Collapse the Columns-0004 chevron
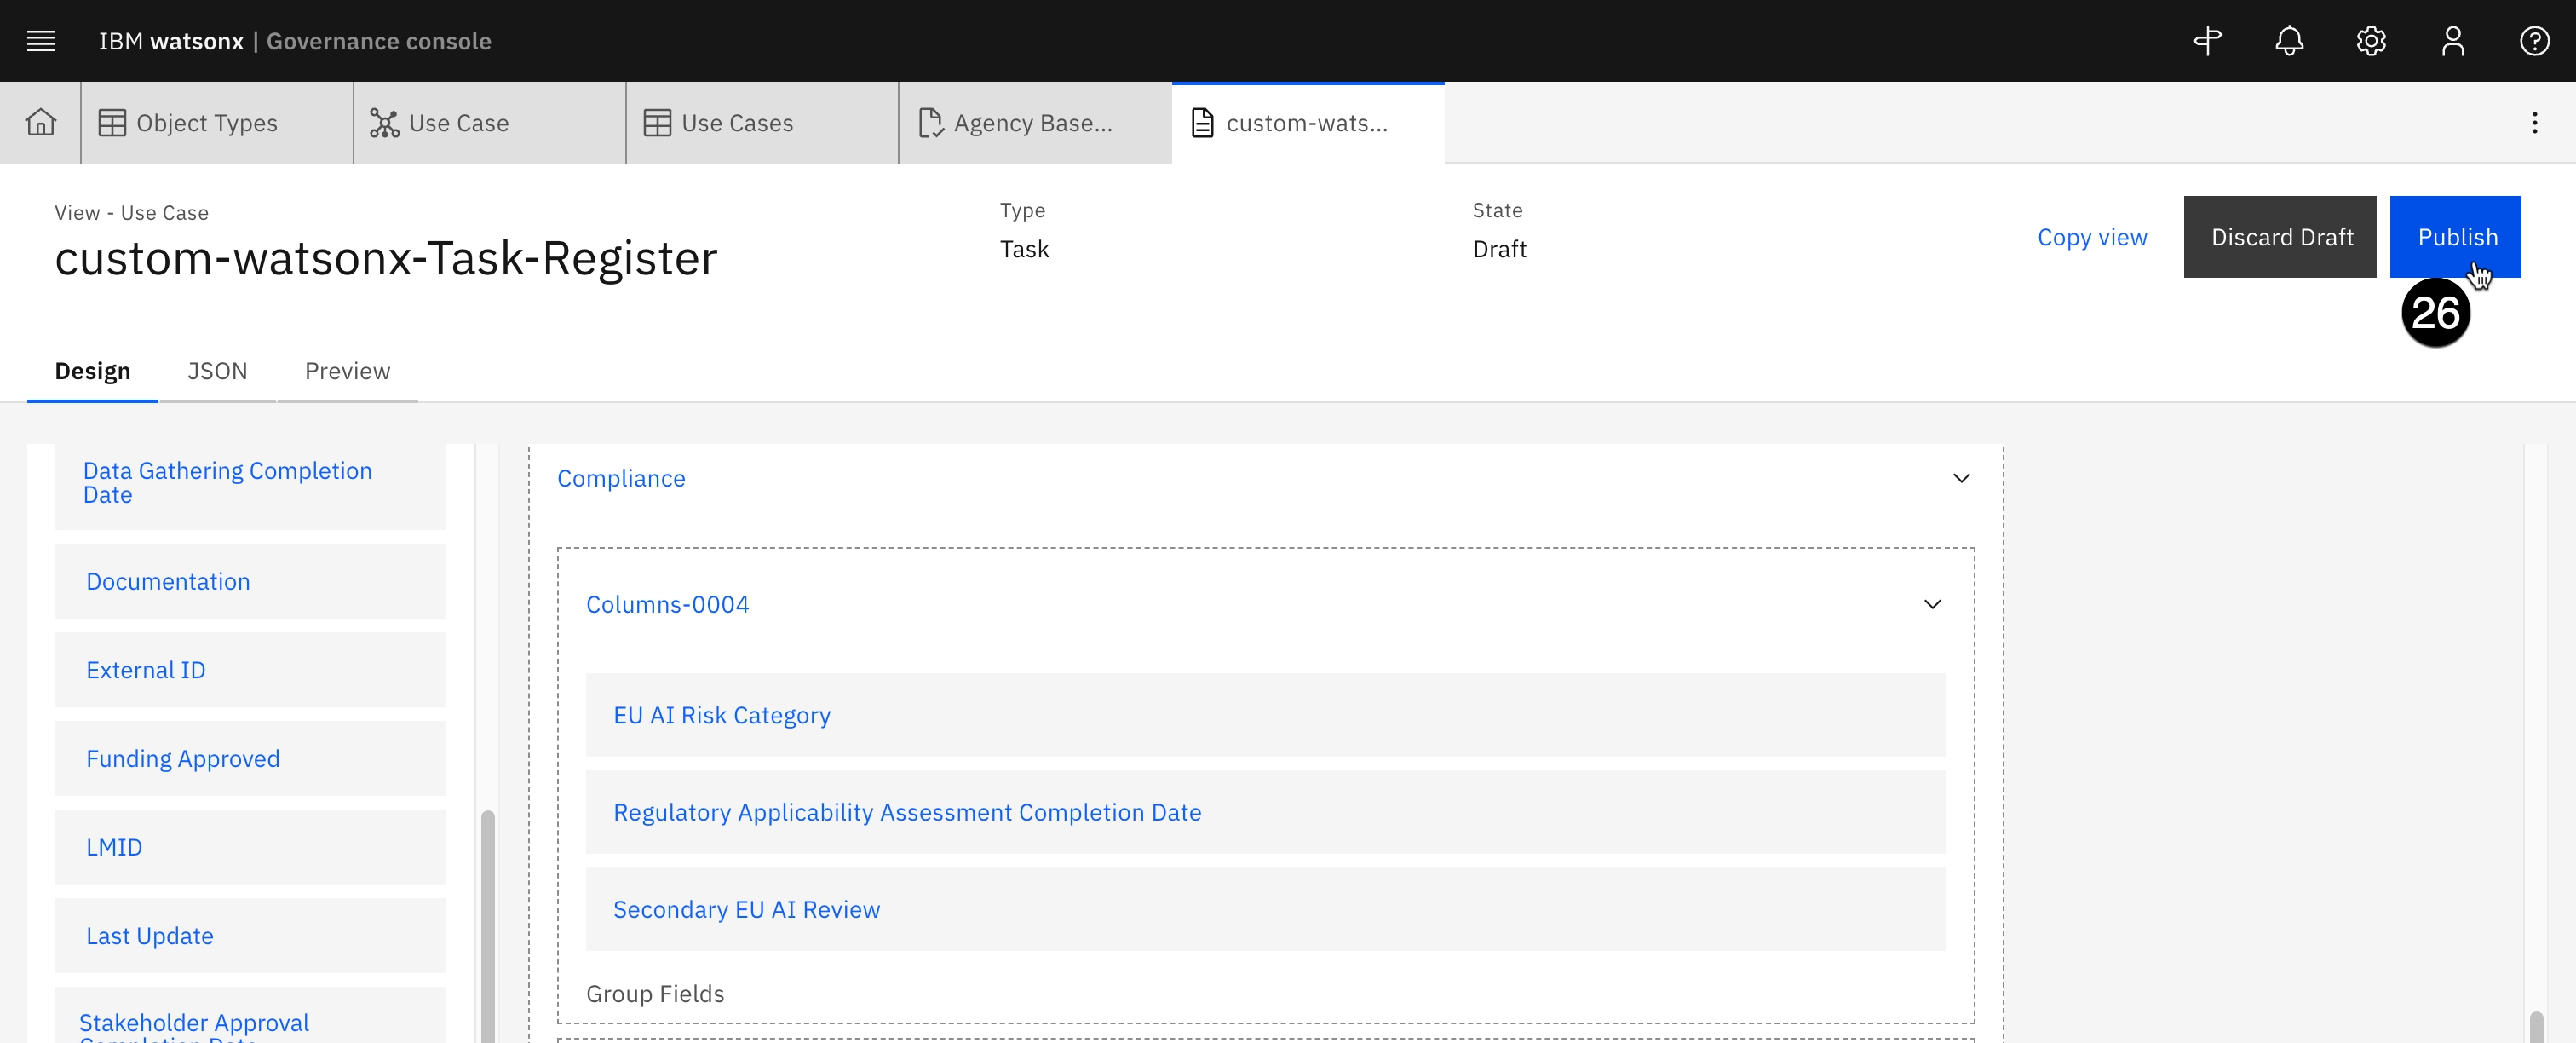The height and width of the screenshot is (1043, 2576). pos(1932,604)
